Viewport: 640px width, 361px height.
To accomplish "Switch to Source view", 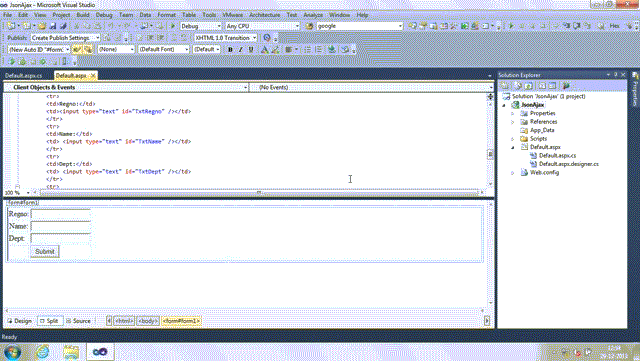I will [78, 321].
